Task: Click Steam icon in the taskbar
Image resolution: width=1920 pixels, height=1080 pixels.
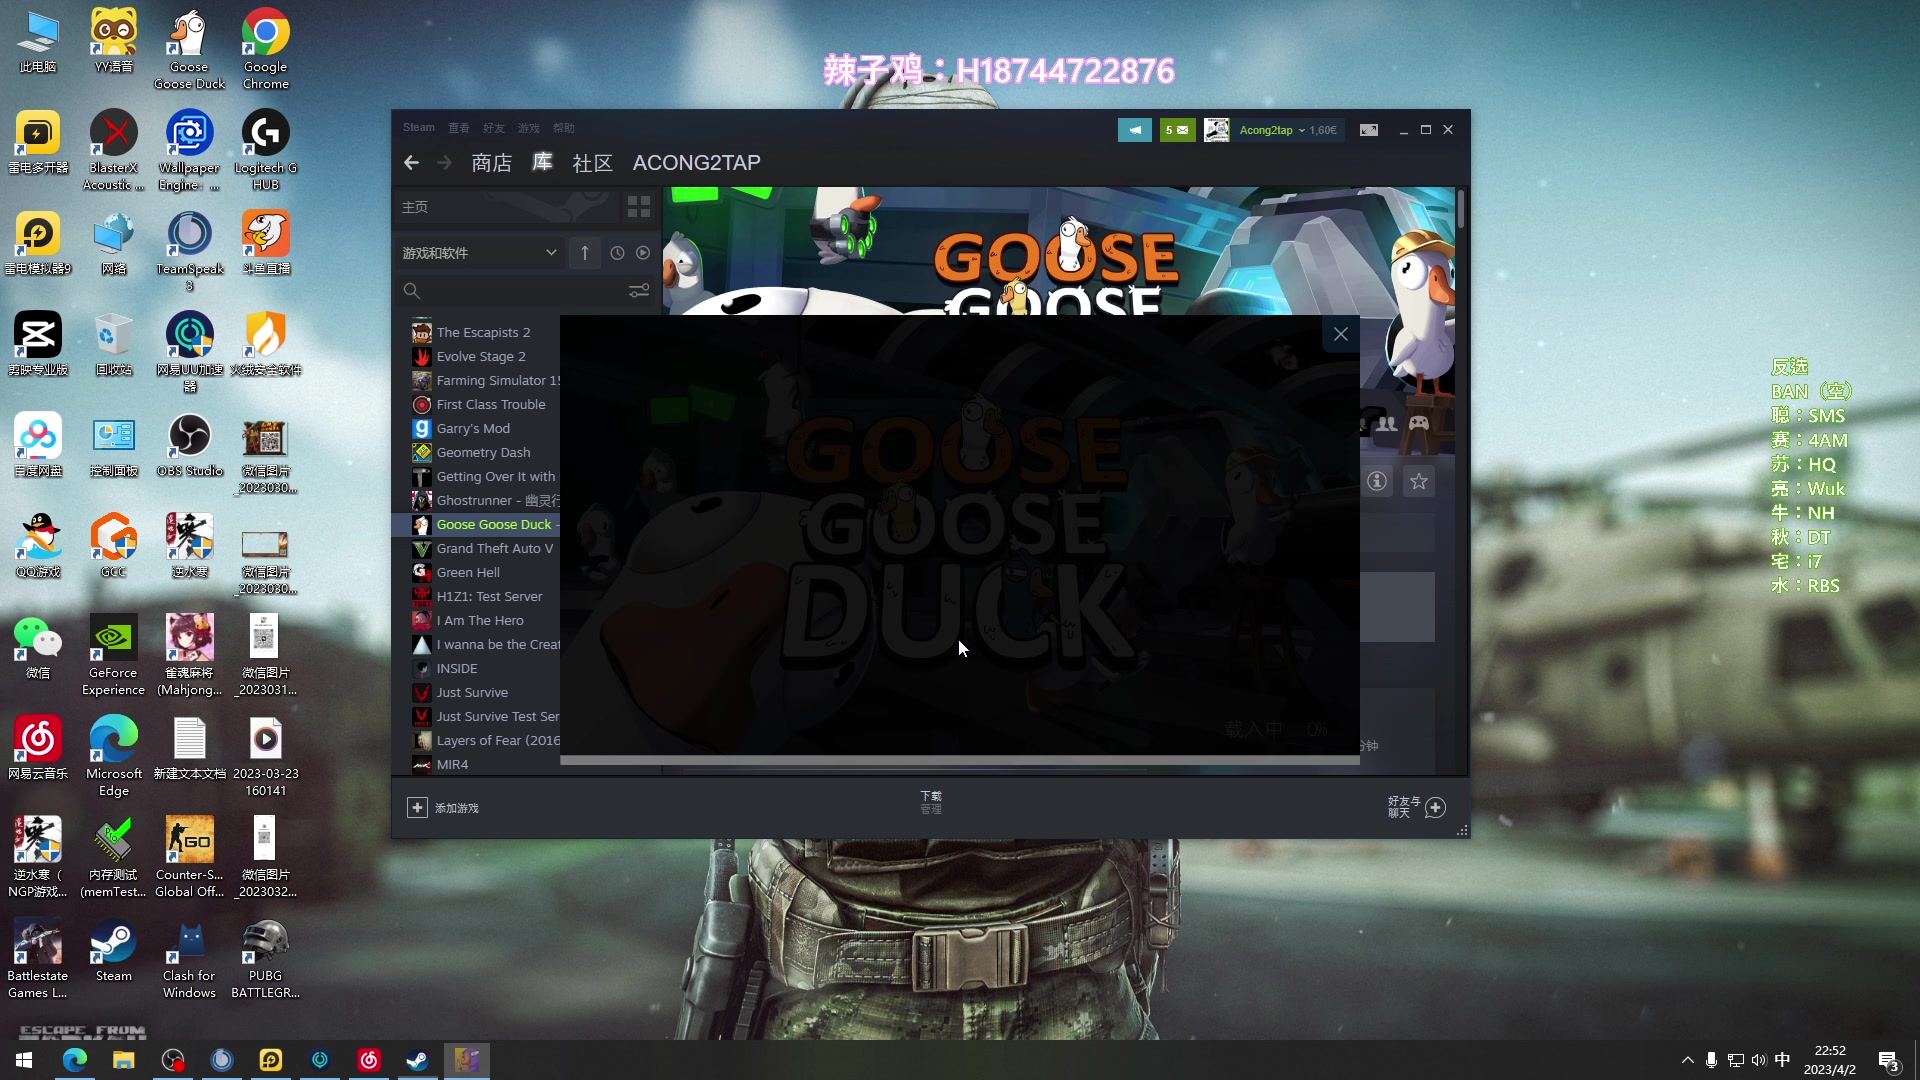Action: coord(417,1060)
